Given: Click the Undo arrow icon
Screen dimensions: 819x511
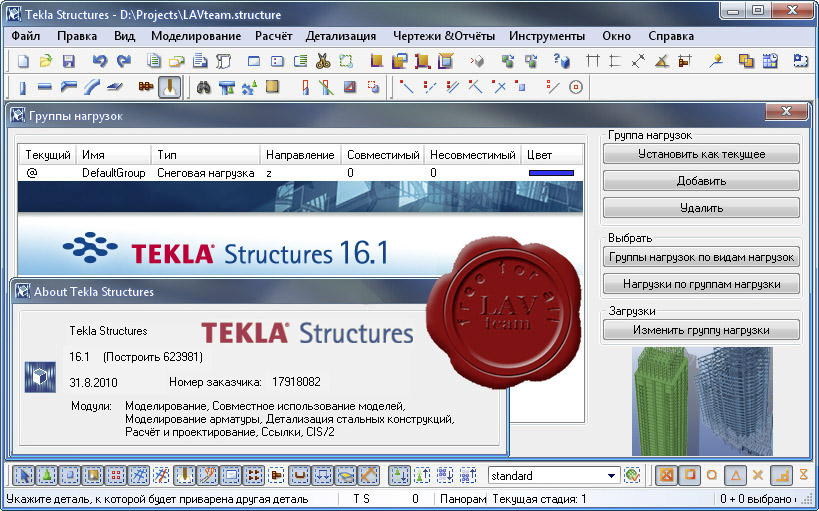Looking at the screenshot, I should (99, 62).
